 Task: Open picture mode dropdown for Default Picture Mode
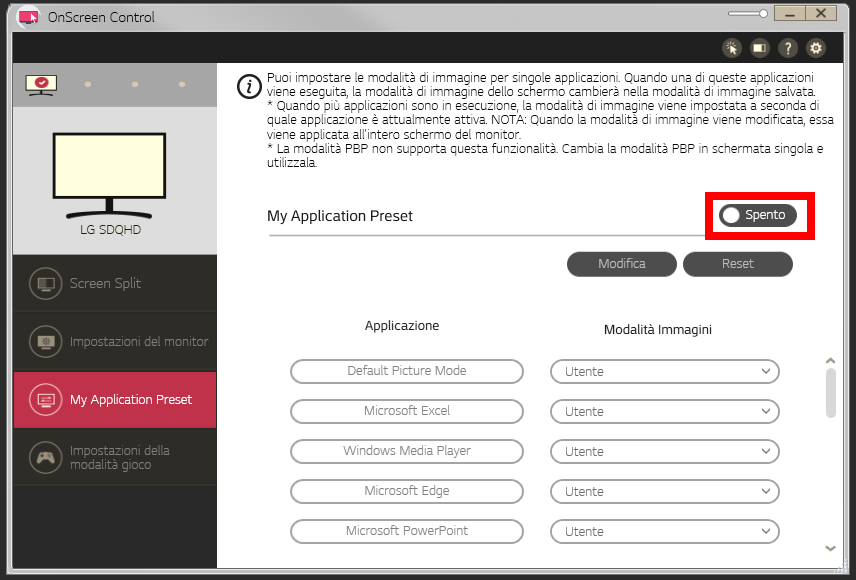pos(664,371)
